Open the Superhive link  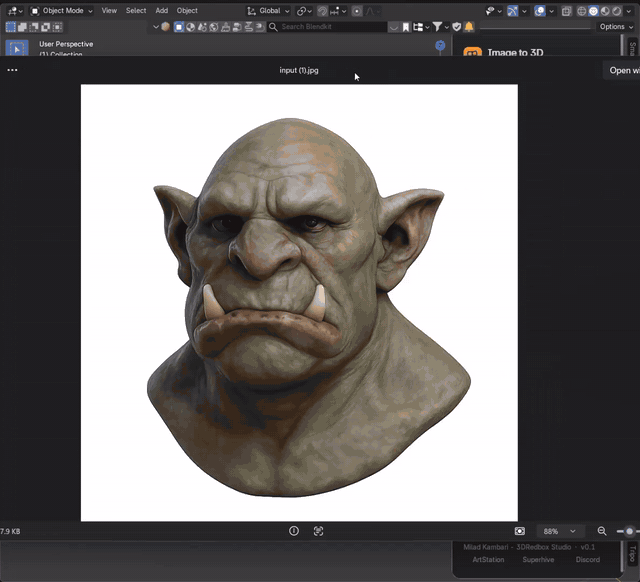click(x=538, y=560)
